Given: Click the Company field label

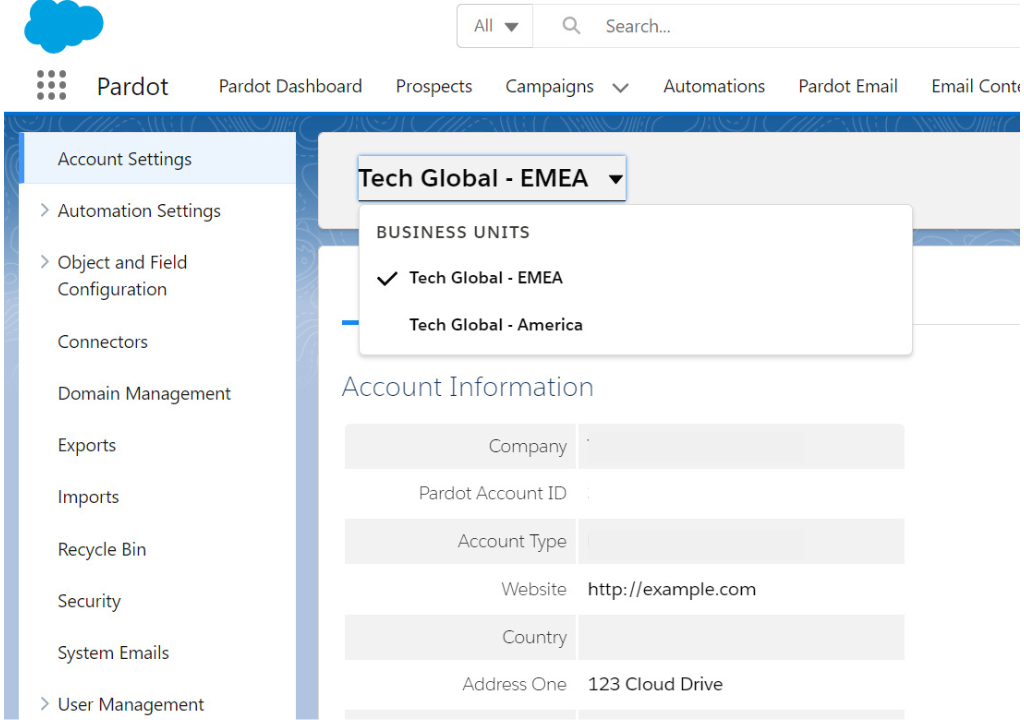Looking at the screenshot, I should (528, 446).
